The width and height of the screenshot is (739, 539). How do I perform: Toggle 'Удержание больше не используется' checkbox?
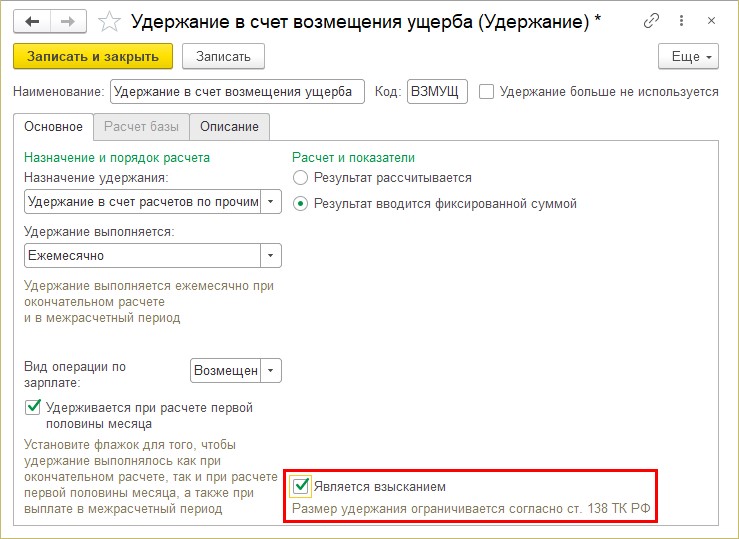point(487,92)
